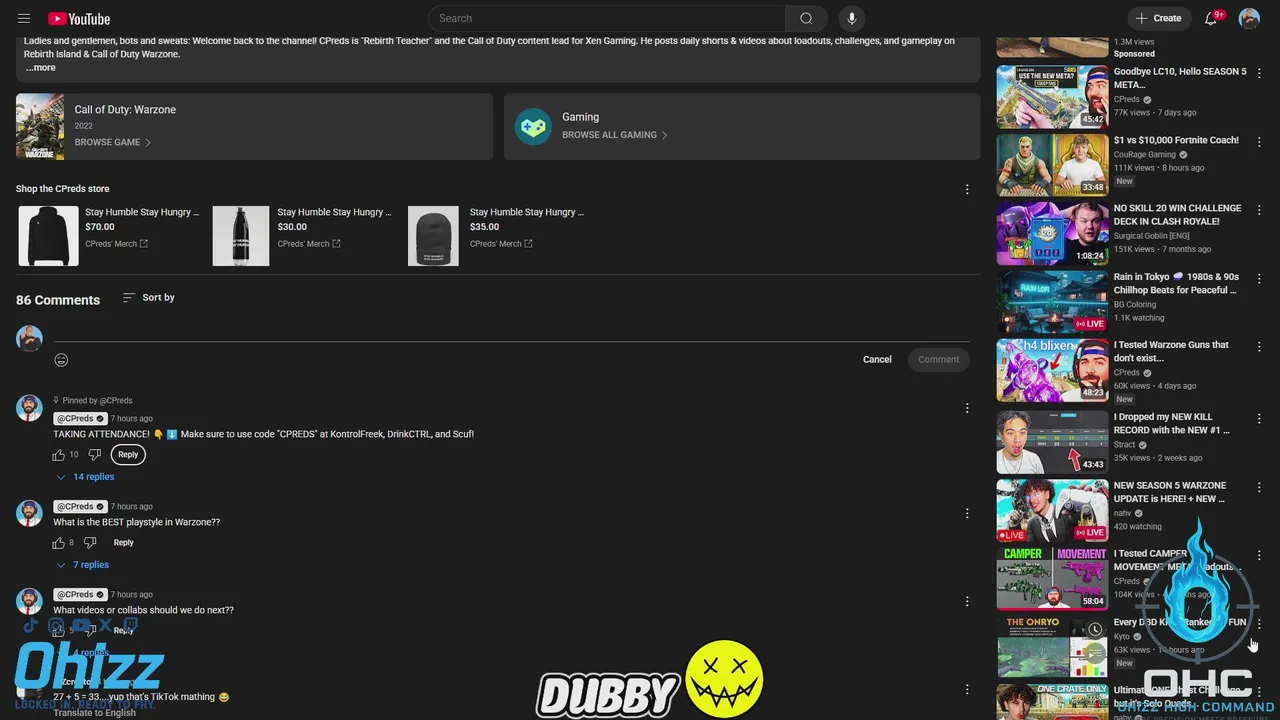Screen dimensions: 1280x720
Task: Click the search magnifier button
Action: (806, 18)
